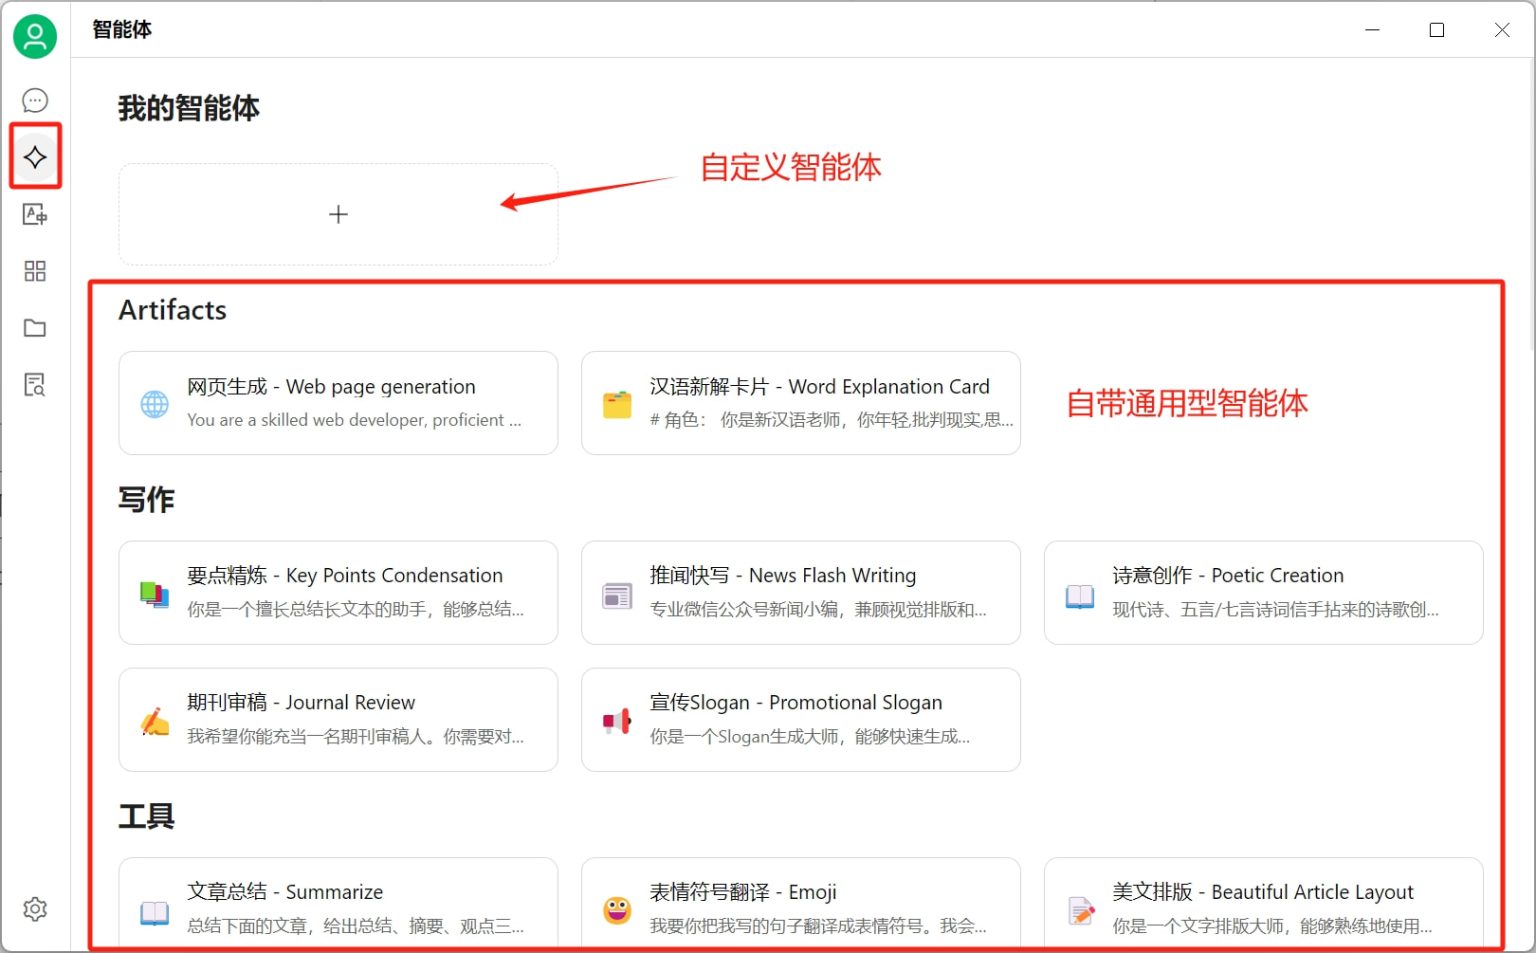This screenshot has height=953, width=1536.
Task: Open the apps grid icon in sidebar
Action: coord(35,270)
